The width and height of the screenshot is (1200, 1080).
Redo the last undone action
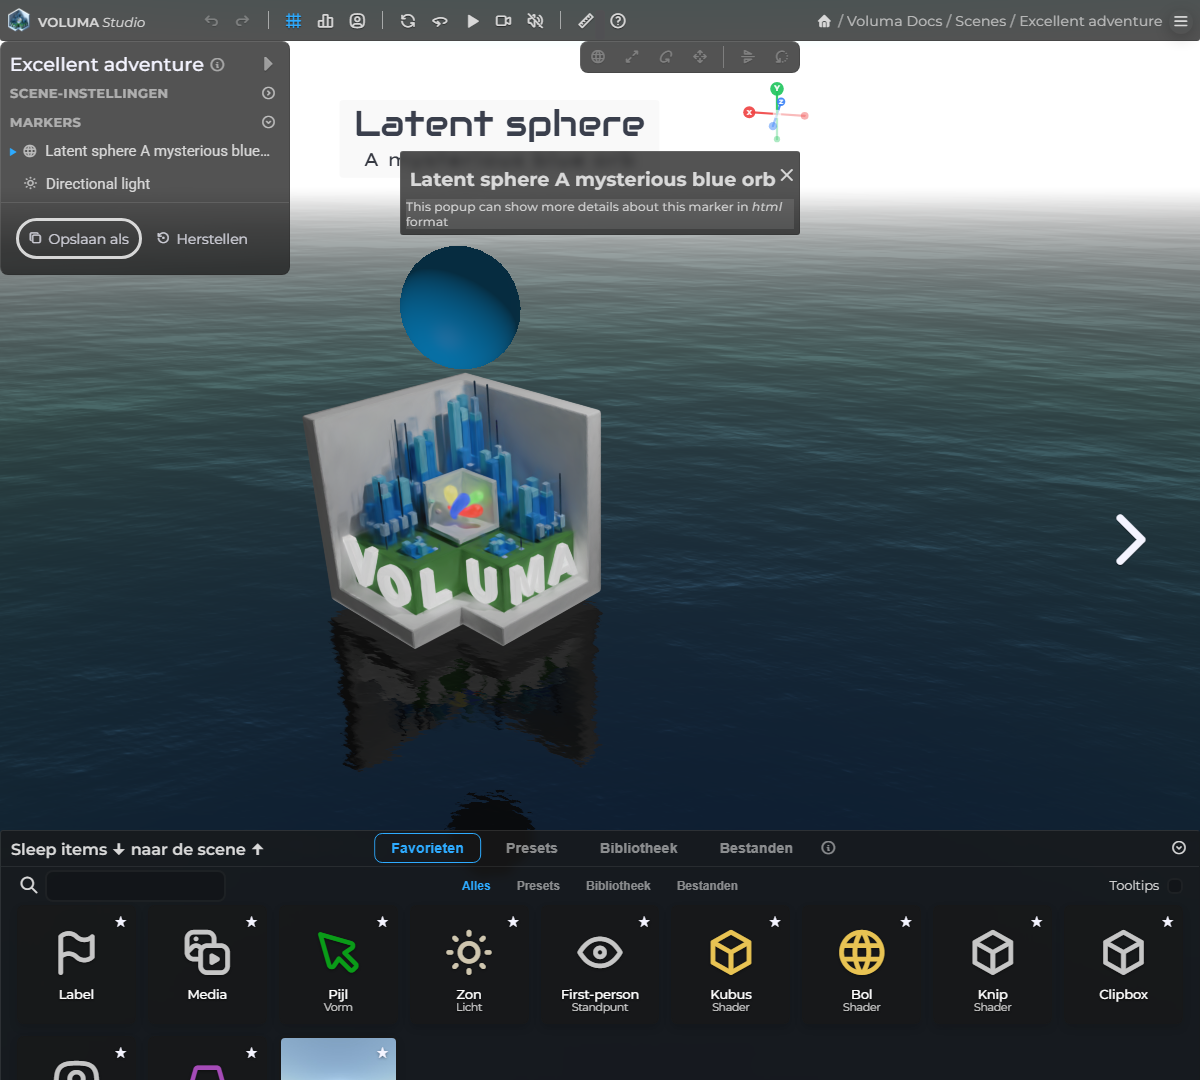coord(242,21)
